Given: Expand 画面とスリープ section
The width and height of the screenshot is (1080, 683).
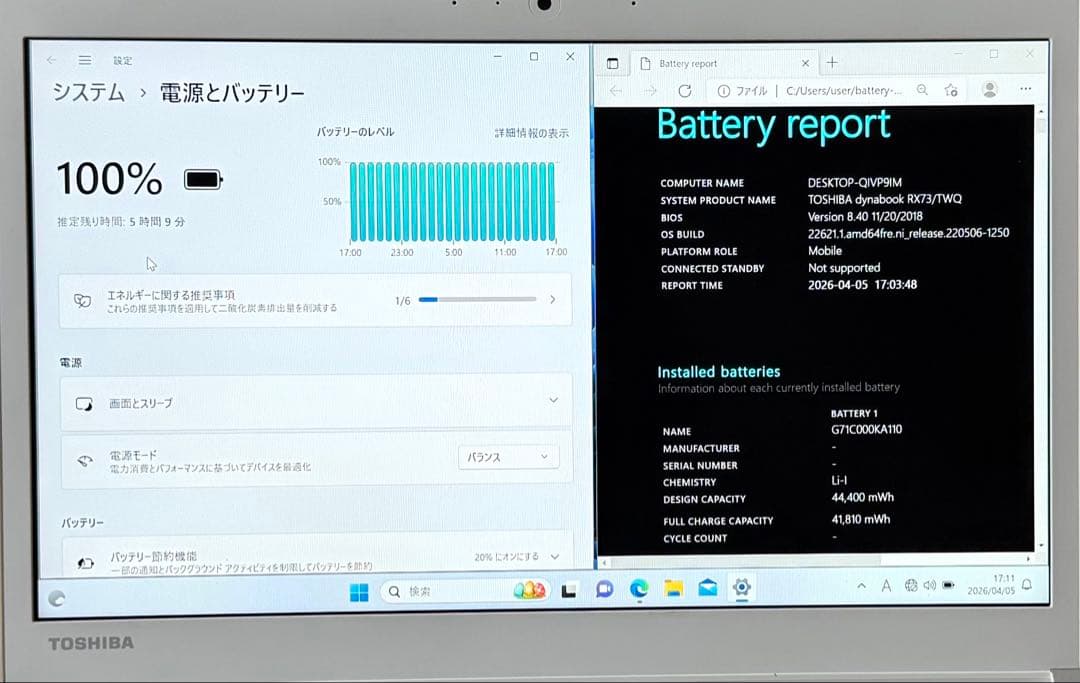Looking at the screenshot, I should pyautogui.click(x=316, y=402).
